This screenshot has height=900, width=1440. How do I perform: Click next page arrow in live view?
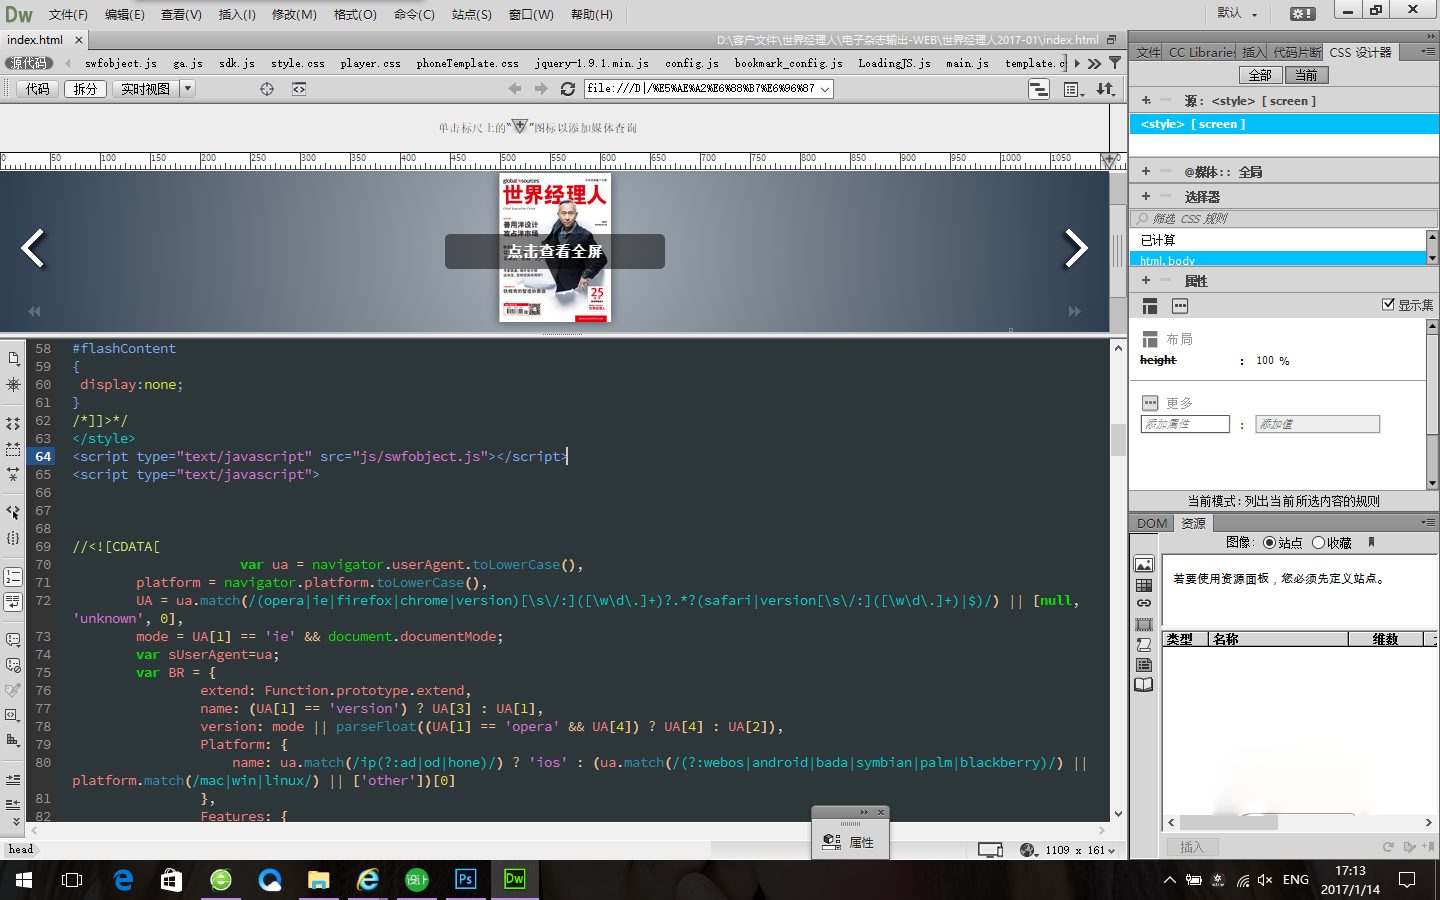[x=1076, y=248]
